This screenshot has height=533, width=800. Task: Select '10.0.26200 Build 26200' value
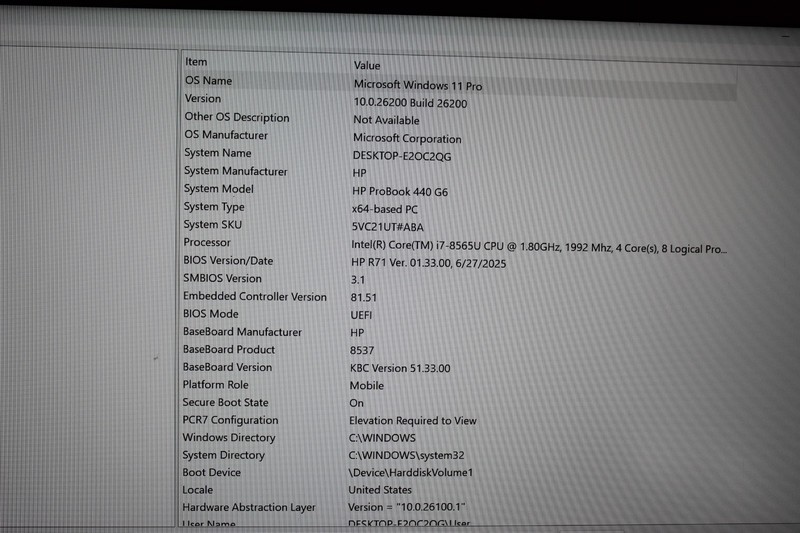click(x=410, y=103)
